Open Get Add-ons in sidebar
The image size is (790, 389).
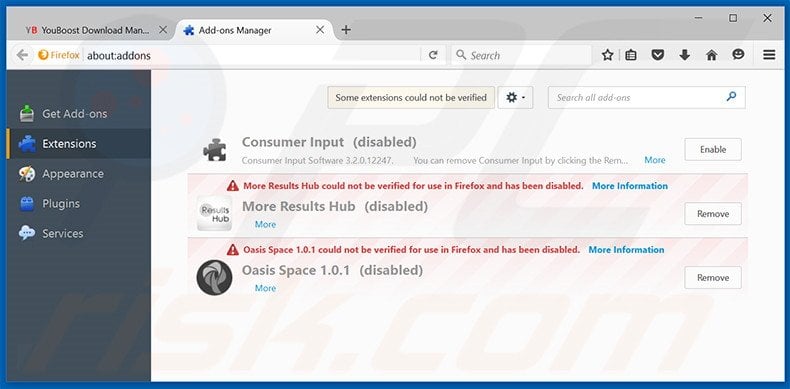click(x=79, y=114)
